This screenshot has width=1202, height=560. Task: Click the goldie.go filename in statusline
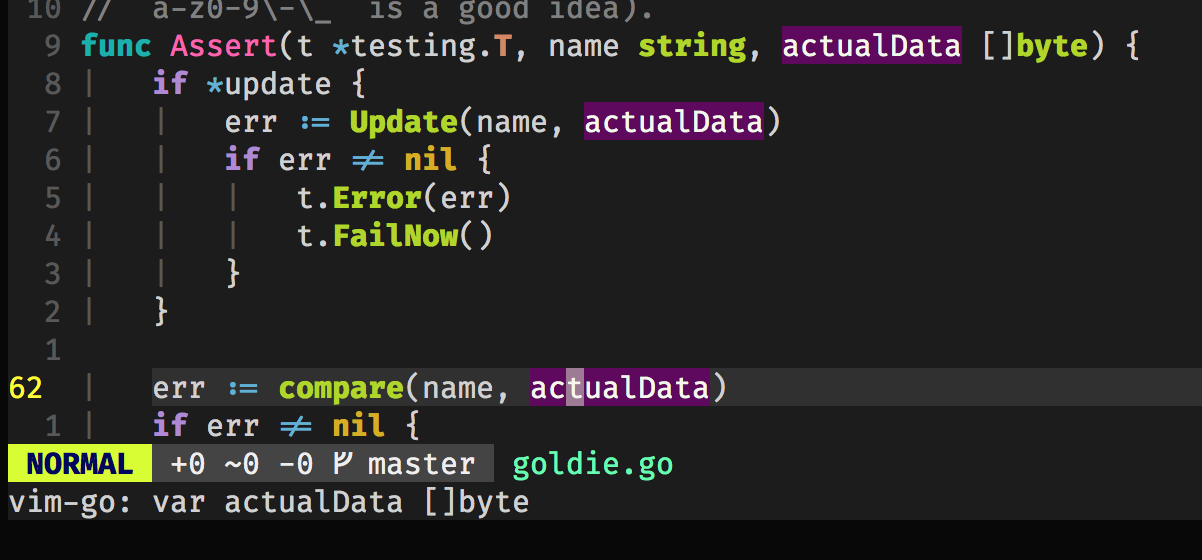(x=592, y=465)
